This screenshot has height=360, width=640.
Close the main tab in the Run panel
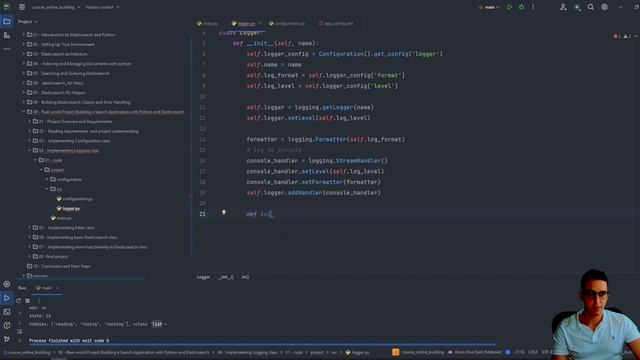[x=57, y=288]
